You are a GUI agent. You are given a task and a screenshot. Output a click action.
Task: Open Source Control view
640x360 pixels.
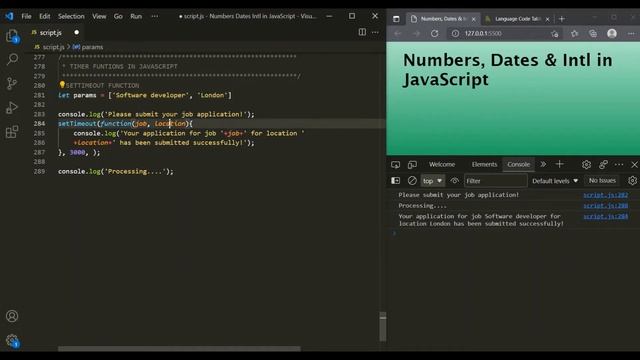(12, 84)
